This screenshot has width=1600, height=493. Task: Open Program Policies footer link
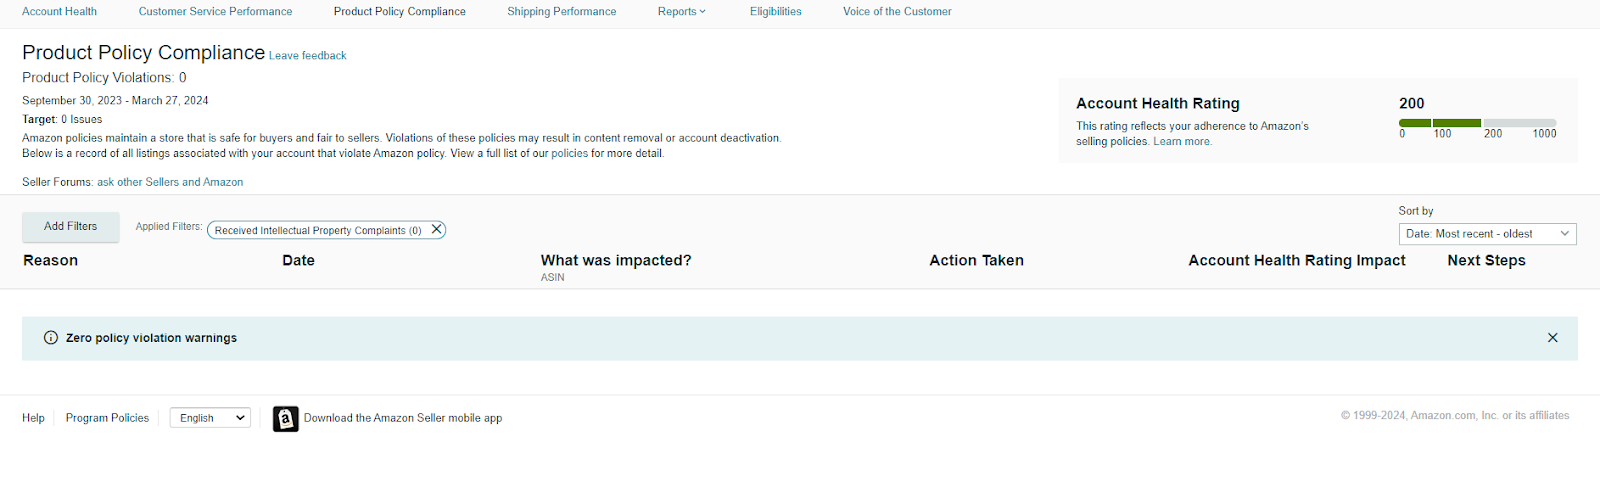click(x=107, y=418)
